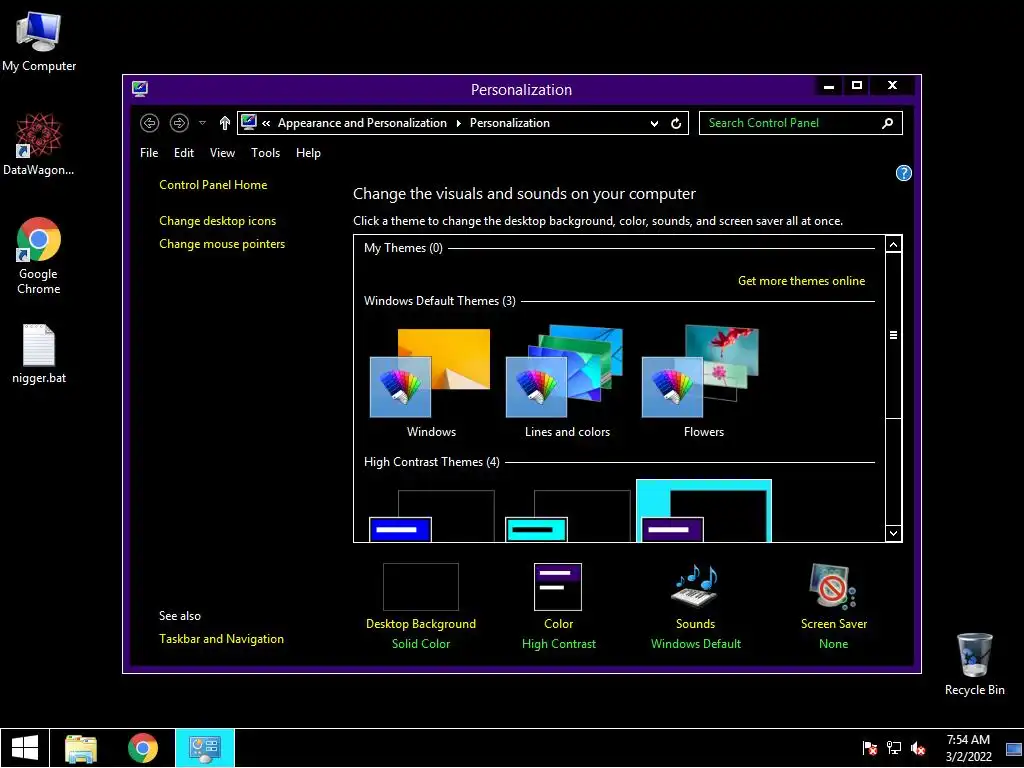
Task: Launch Chrome from the taskbar
Action: tap(143, 748)
